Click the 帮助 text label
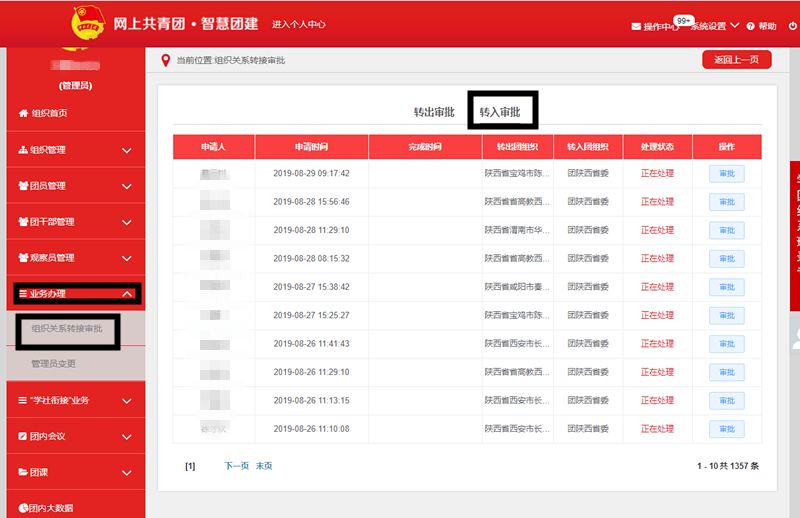800x518 pixels. pyautogui.click(x=767, y=27)
